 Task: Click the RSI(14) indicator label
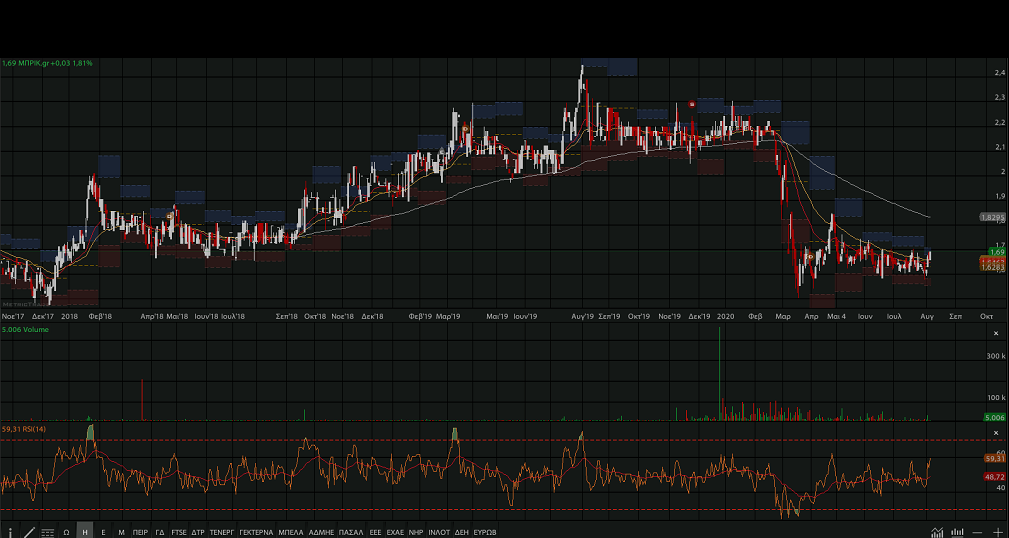point(24,429)
